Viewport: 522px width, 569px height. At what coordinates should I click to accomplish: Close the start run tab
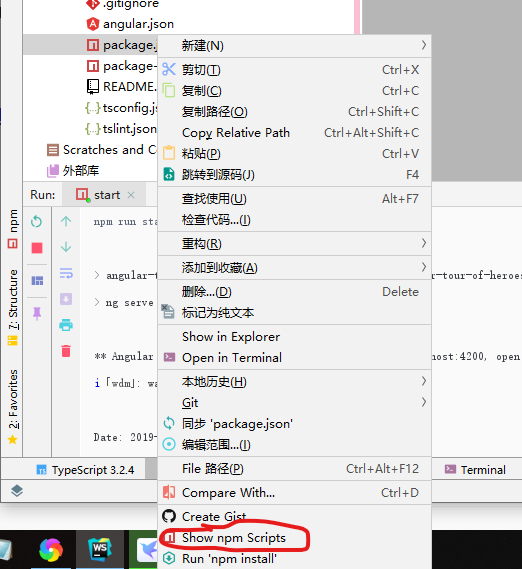(x=131, y=195)
